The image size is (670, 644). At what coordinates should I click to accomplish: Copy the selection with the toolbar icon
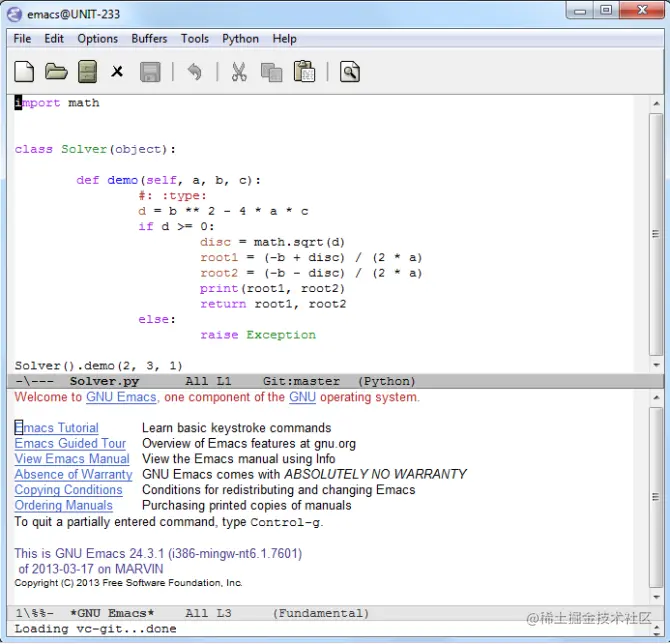click(271, 72)
